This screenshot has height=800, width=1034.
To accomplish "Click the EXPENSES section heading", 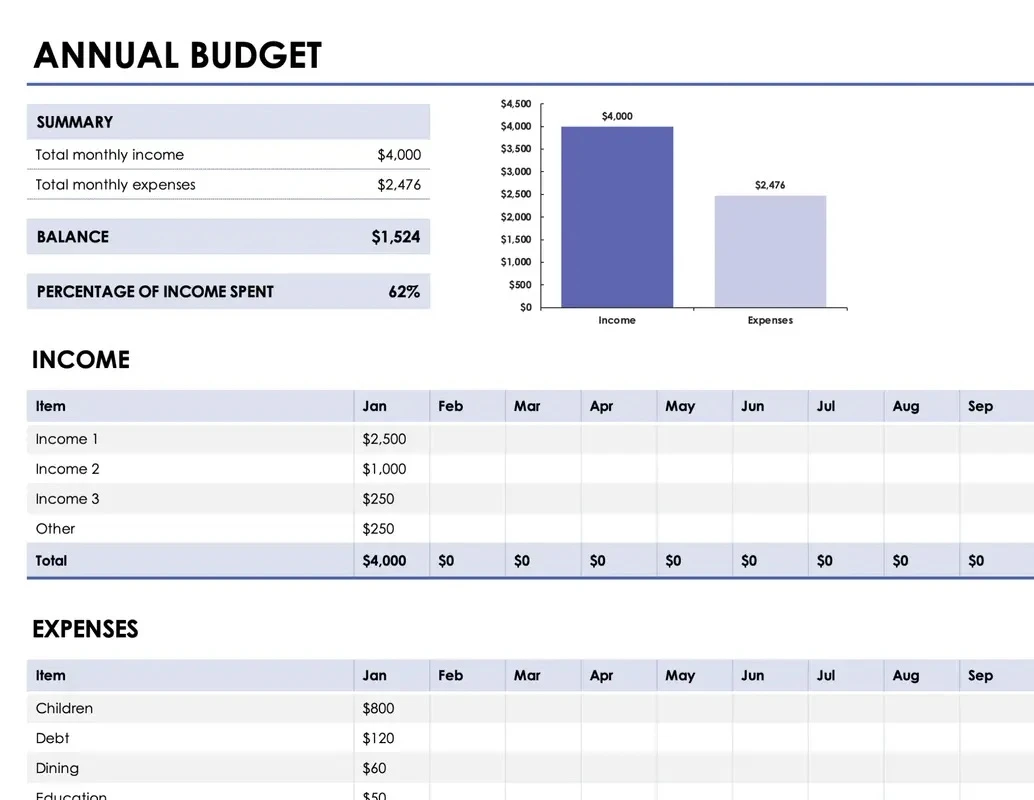I will (x=85, y=628).
